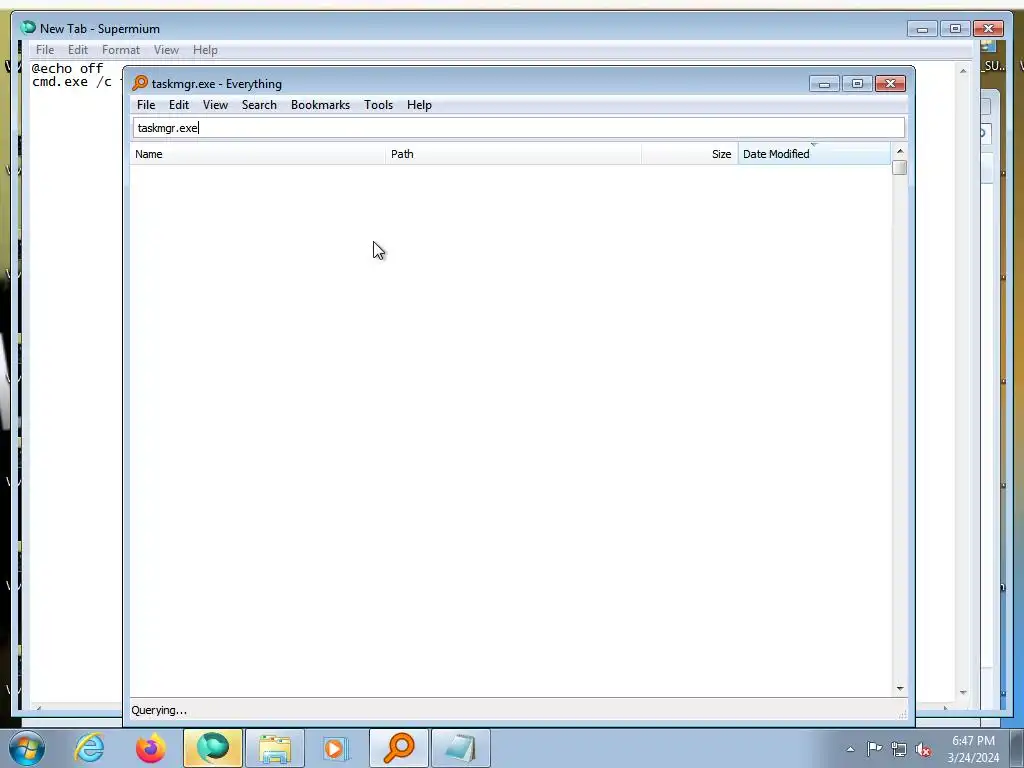Open File menu in the background Notepad window
The image size is (1024, 768).
click(45, 50)
